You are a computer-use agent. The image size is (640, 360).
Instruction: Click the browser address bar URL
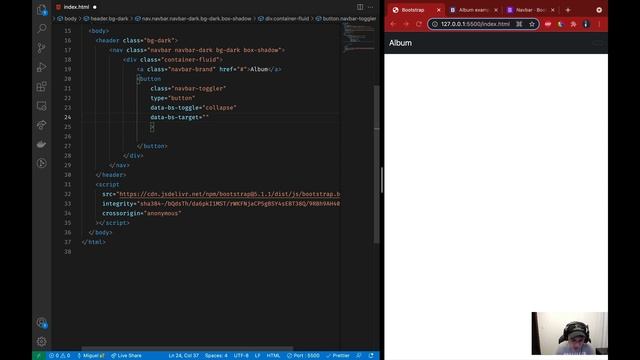tap(475, 24)
